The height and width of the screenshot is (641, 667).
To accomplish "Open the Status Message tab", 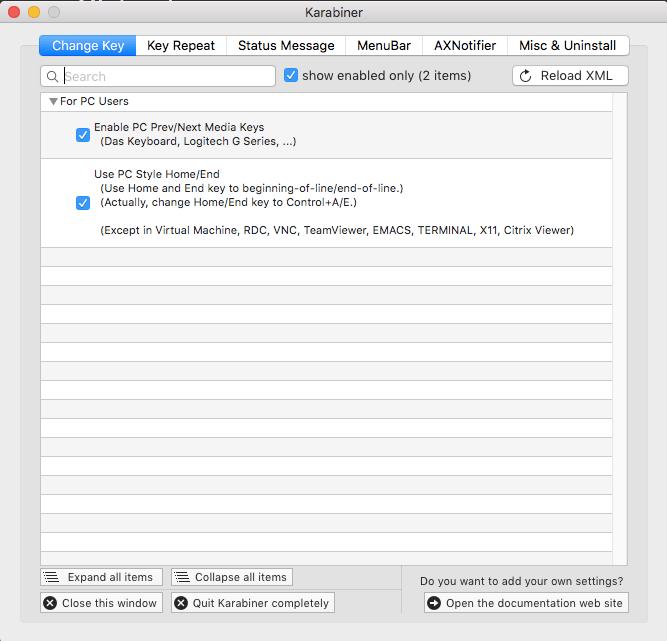I will [286, 46].
